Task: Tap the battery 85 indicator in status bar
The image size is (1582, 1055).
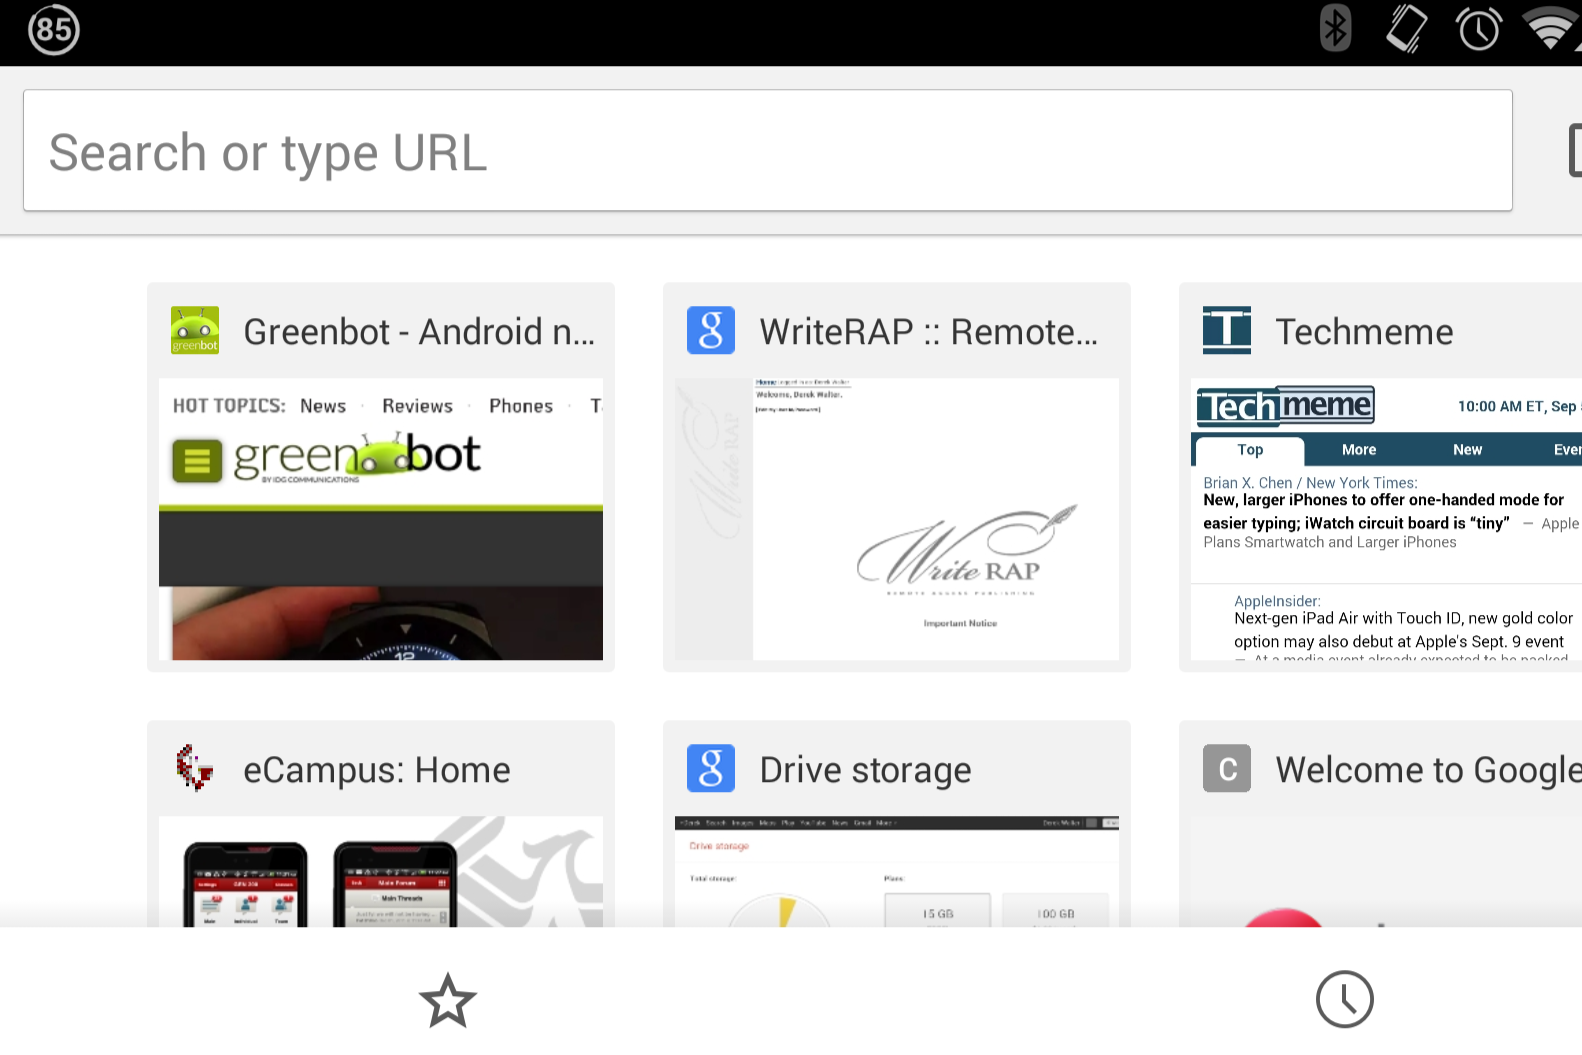Action: [54, 30]
